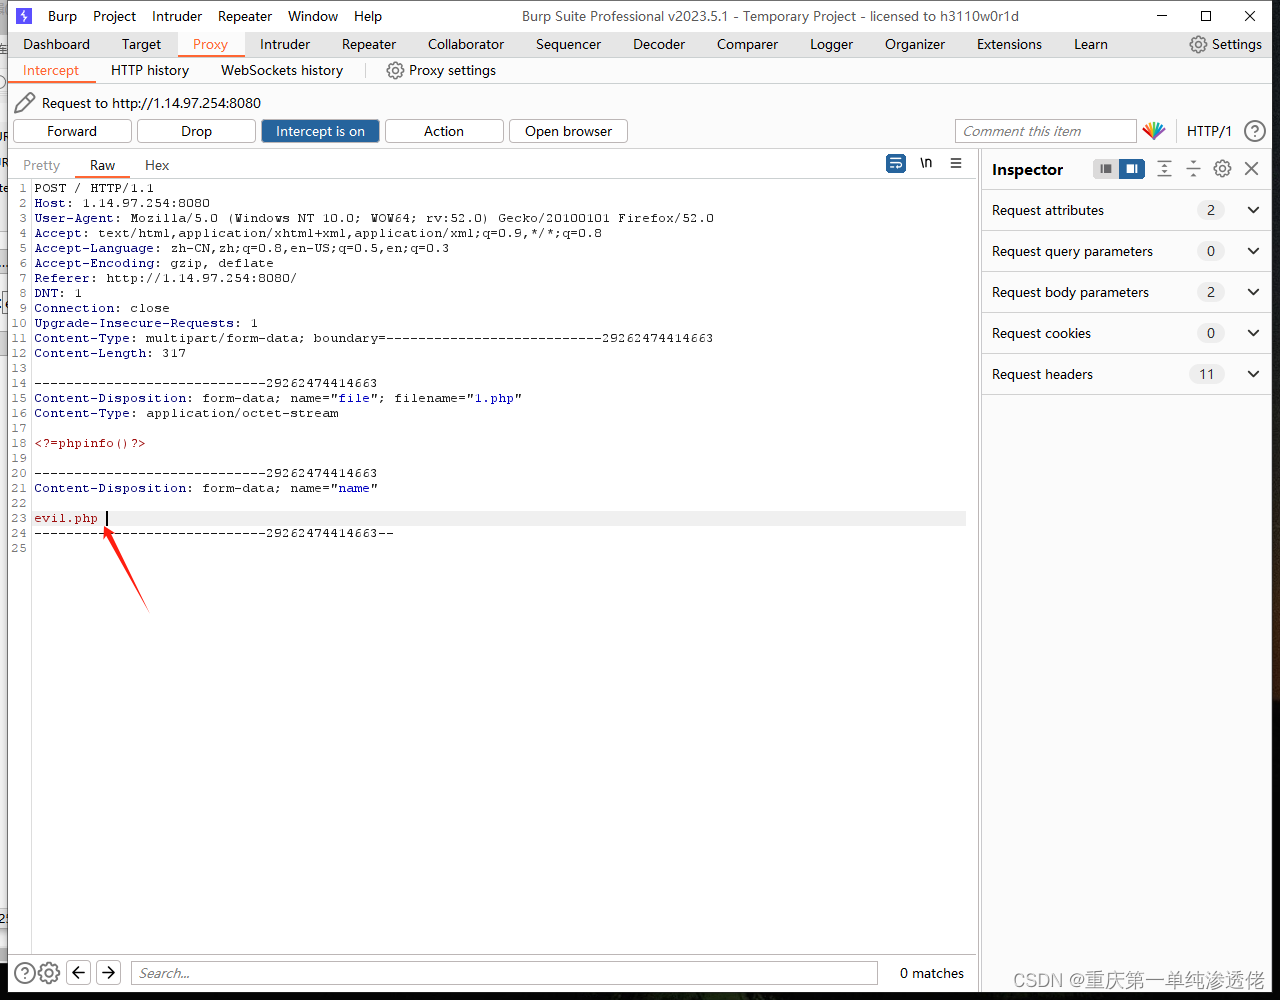The width and height of the screenshot is (1280, 1000).
Task: Open the WebSockets history sub-tab
Action: (282, 70)
